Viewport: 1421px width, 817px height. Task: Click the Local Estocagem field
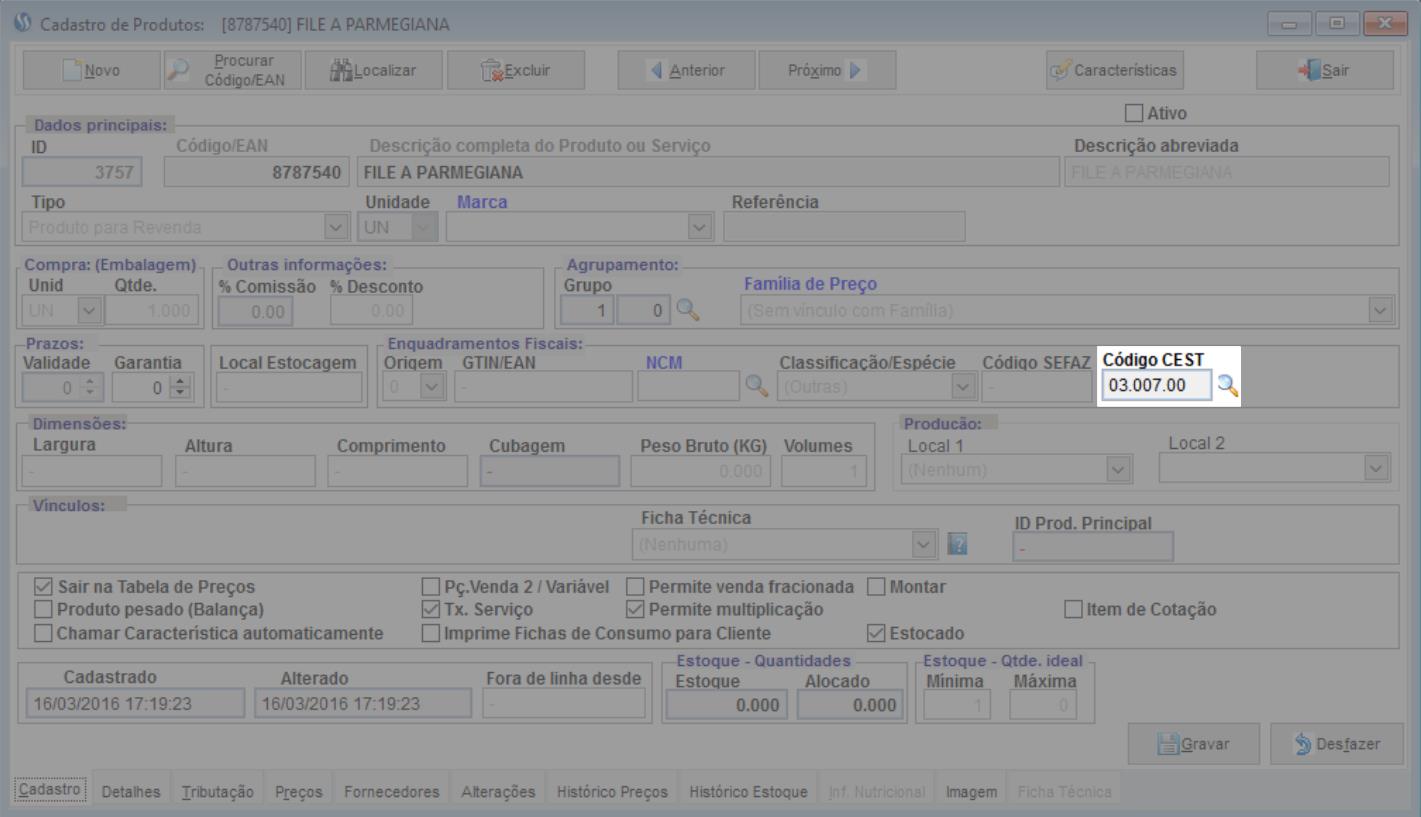click(289, 387)
